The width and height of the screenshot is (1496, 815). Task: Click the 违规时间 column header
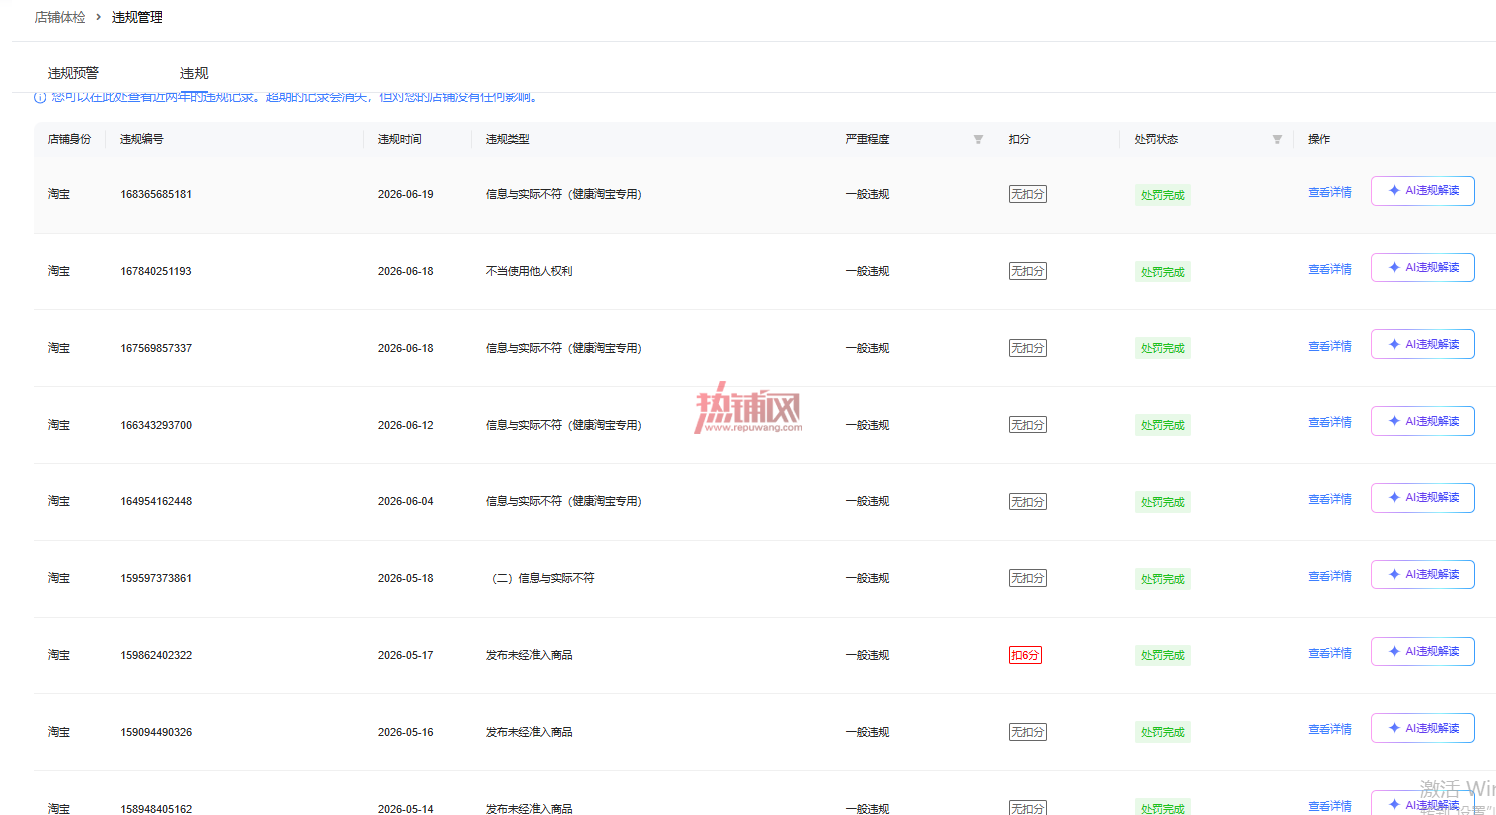point(399,139)
